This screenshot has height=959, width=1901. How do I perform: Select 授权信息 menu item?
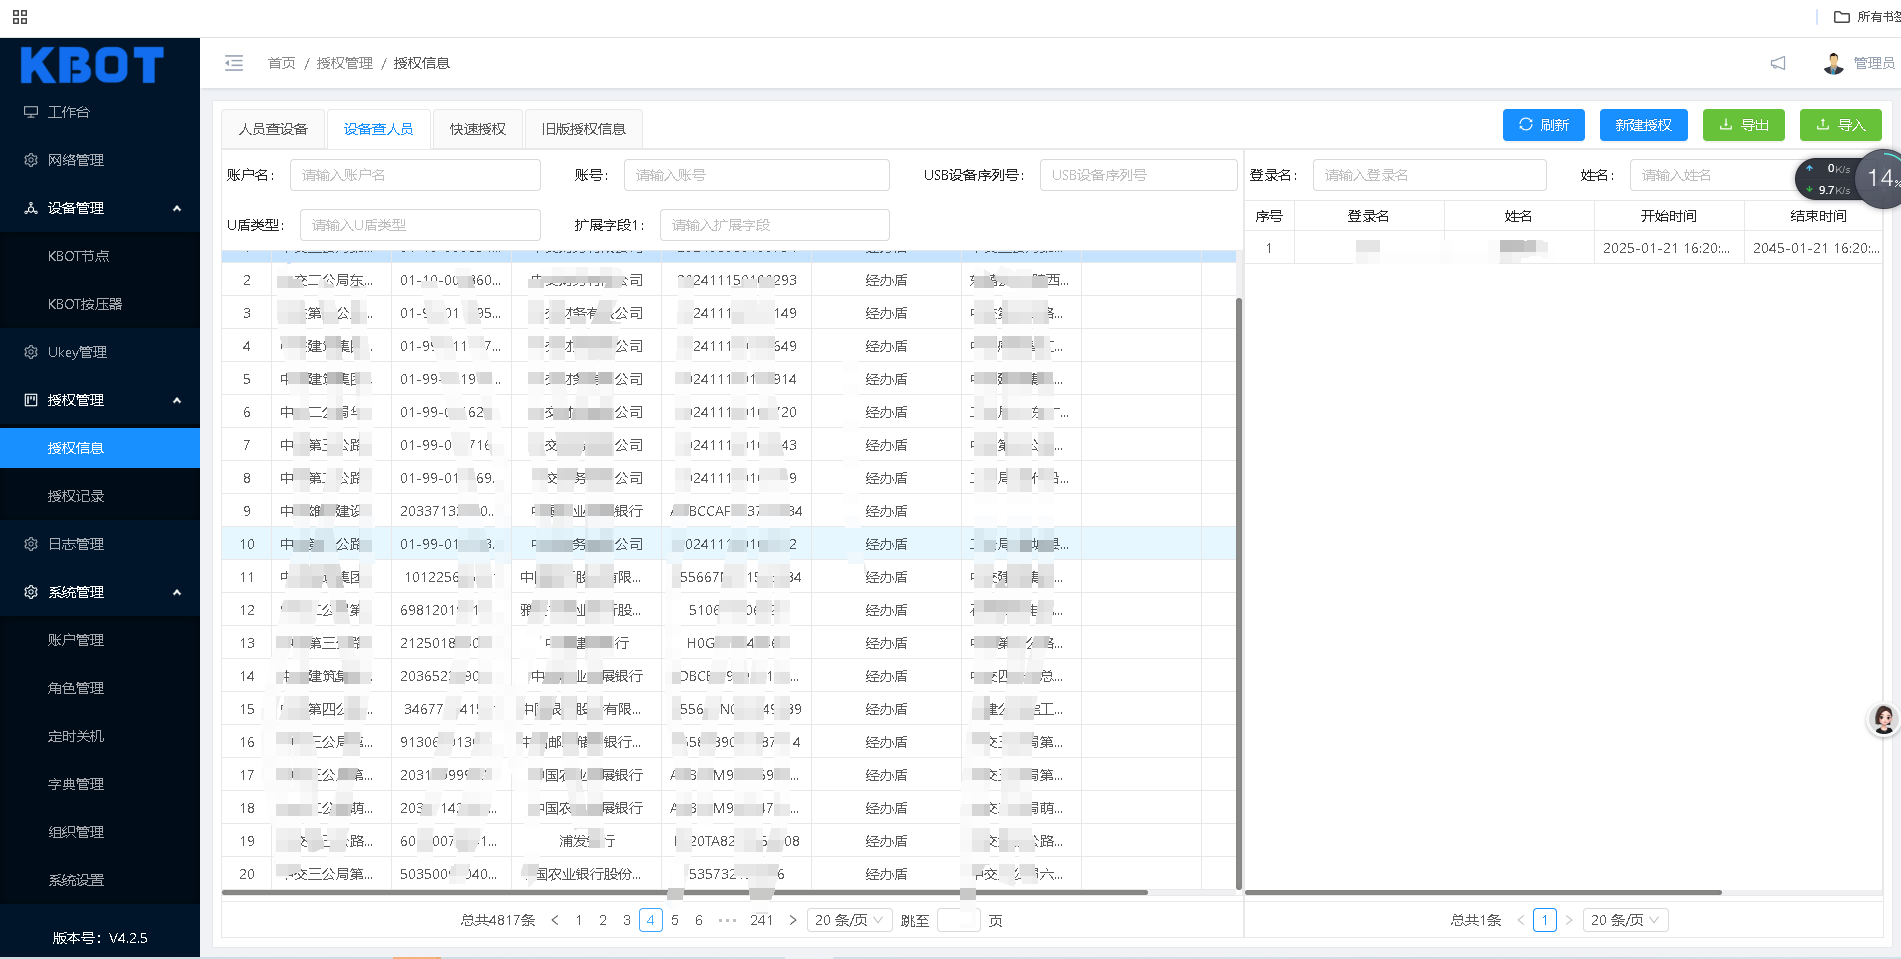(100, 448)
